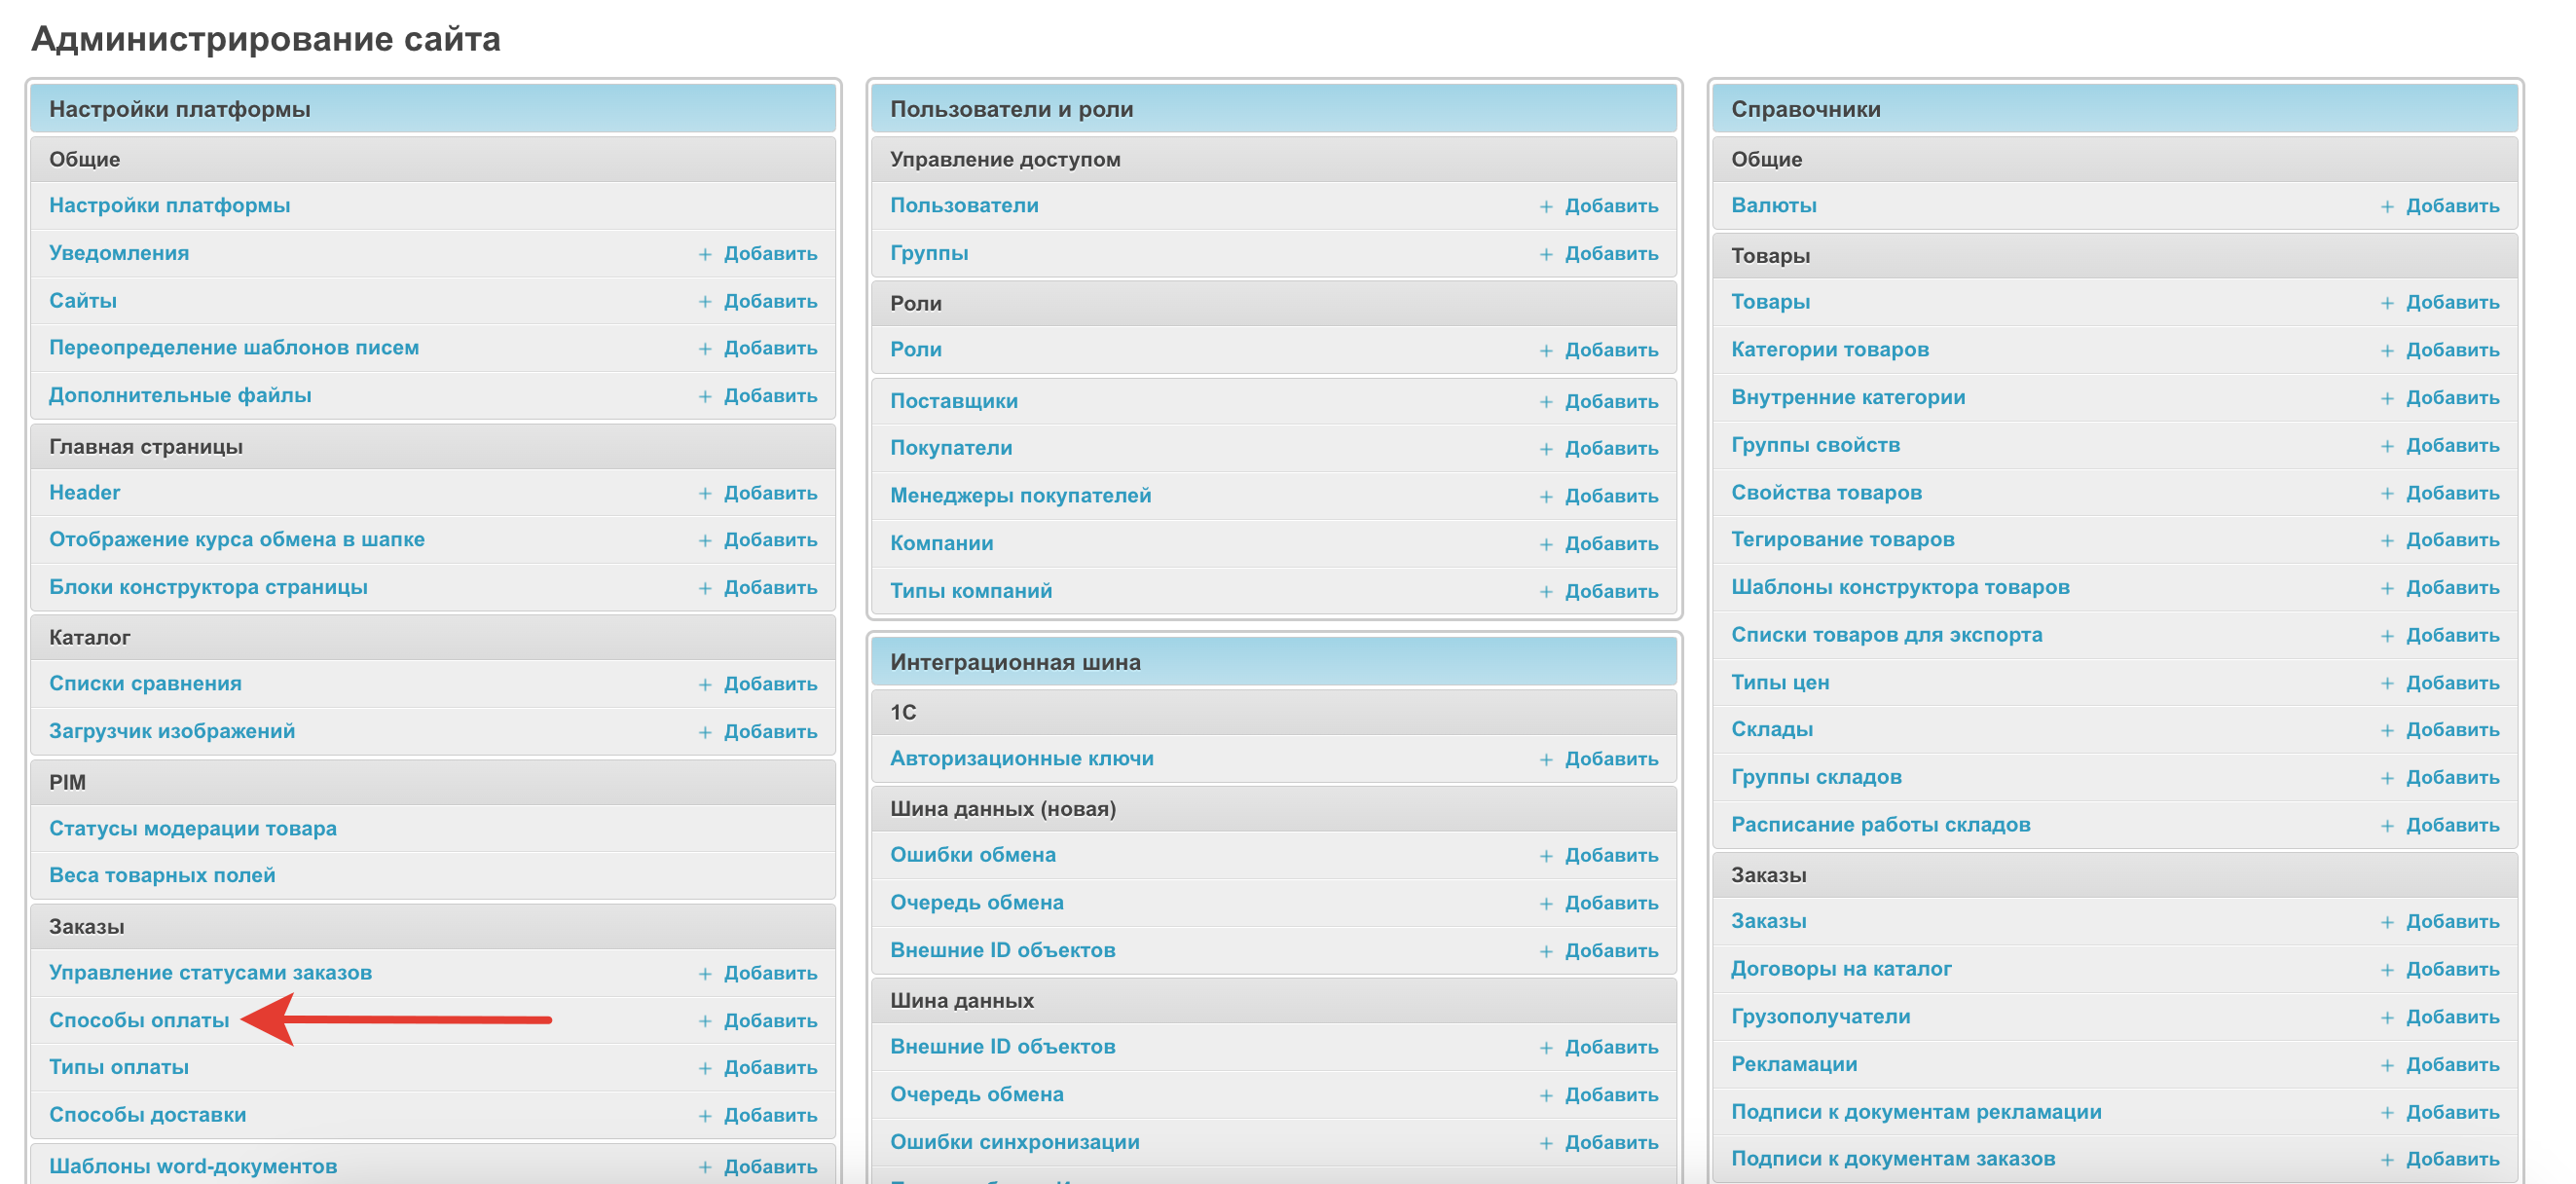2576x1184 pixels.
Task: Click Добавить for Типы цен
Action: [2452, 683]
